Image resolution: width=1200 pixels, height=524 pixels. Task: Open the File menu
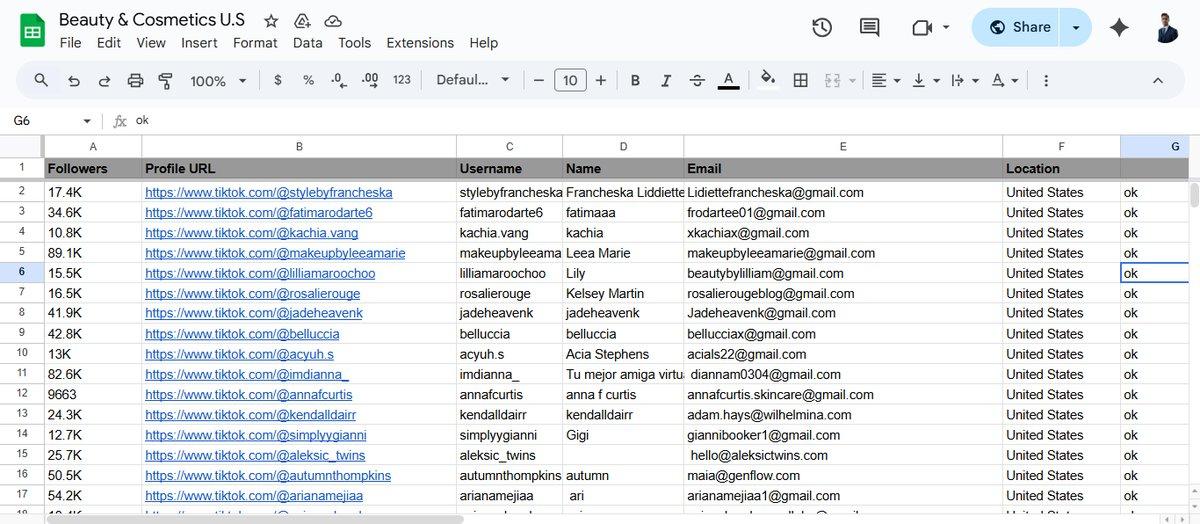tap(70, 43)
